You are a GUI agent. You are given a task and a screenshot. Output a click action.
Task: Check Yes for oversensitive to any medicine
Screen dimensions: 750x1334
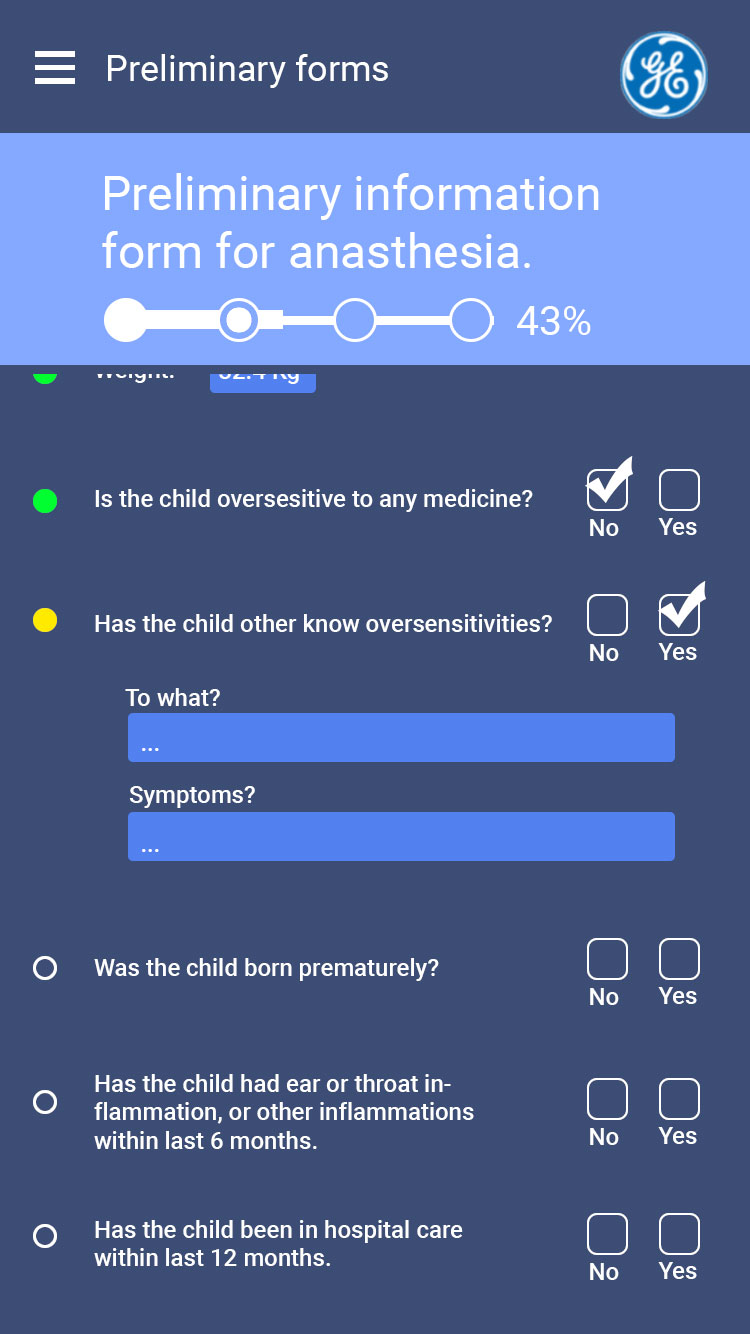[679, 490]
